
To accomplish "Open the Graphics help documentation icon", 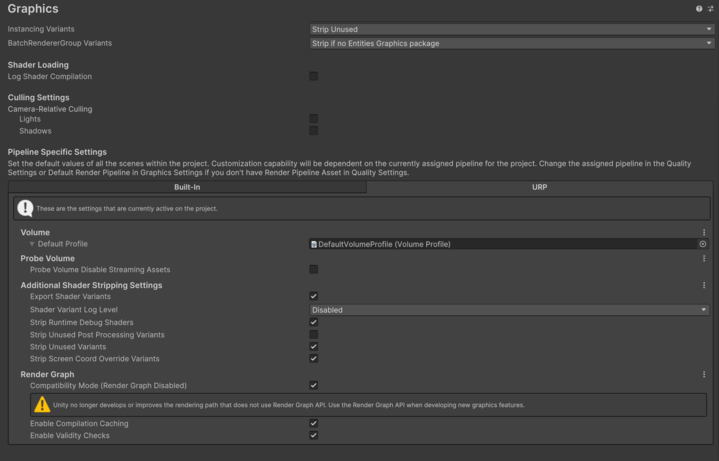I will tap(700, 9).
